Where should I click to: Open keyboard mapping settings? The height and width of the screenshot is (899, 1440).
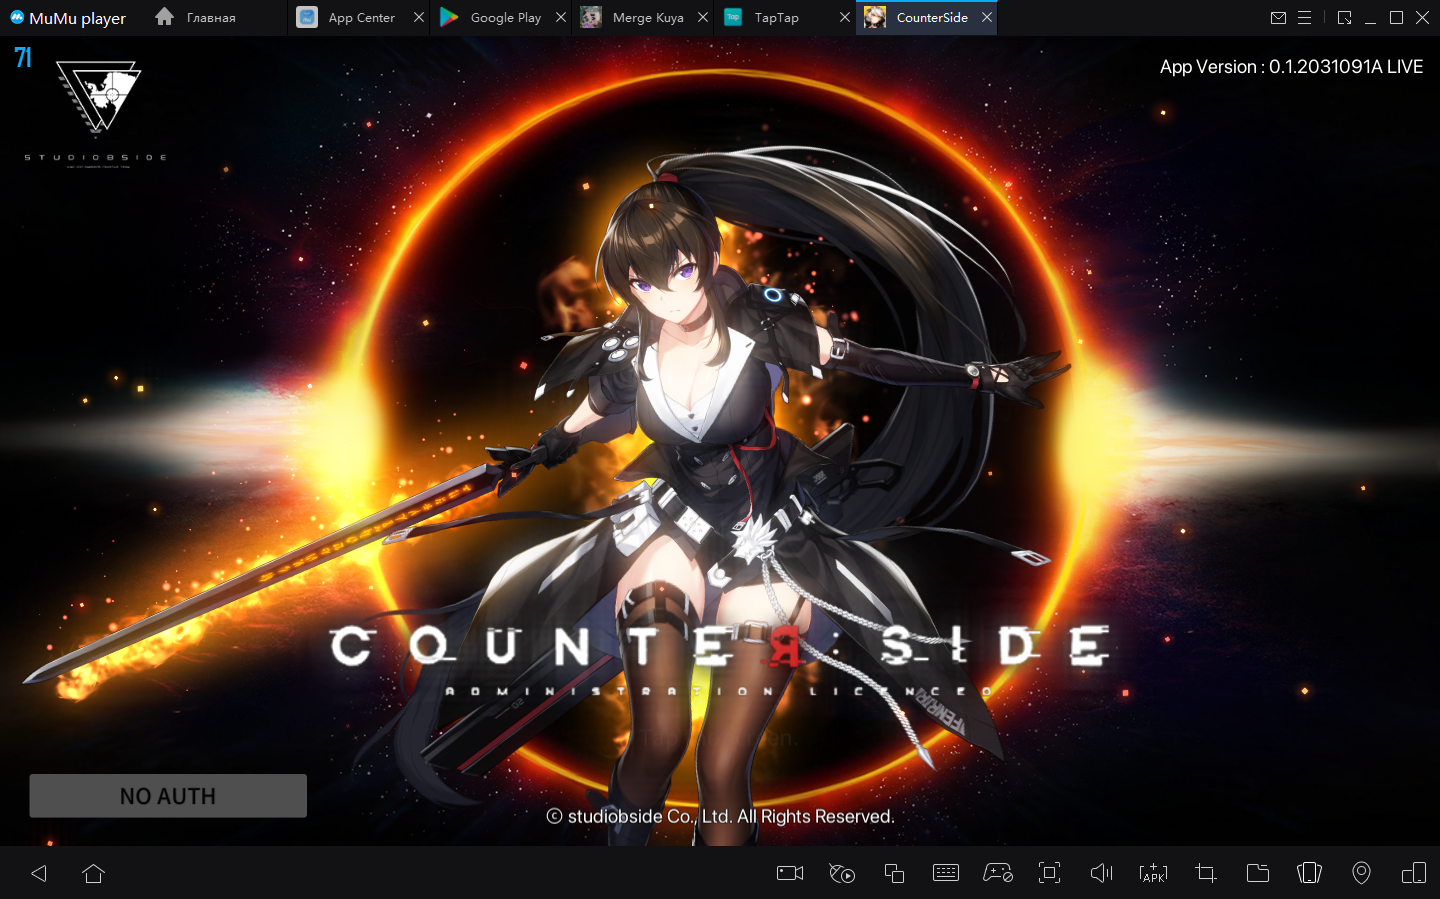coord(946,873)
